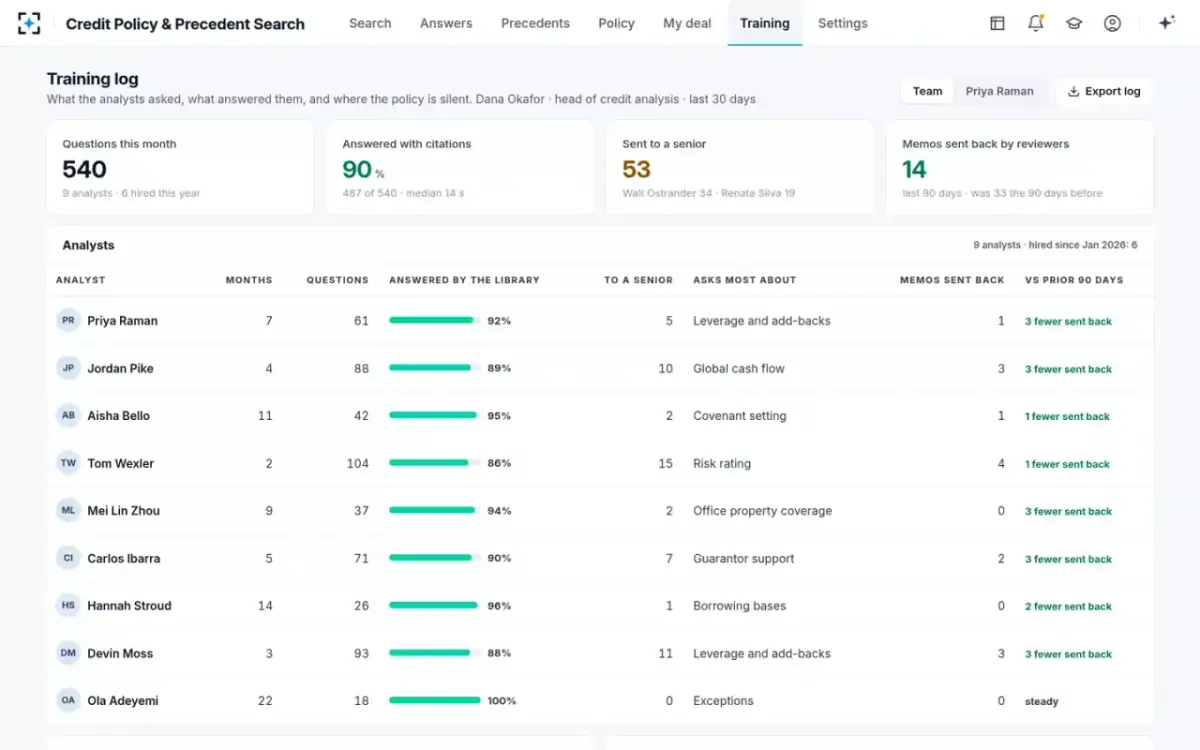This screenshot has height=750, width=1200.
Task: Click the Training log heading
Action: point(93,79)
